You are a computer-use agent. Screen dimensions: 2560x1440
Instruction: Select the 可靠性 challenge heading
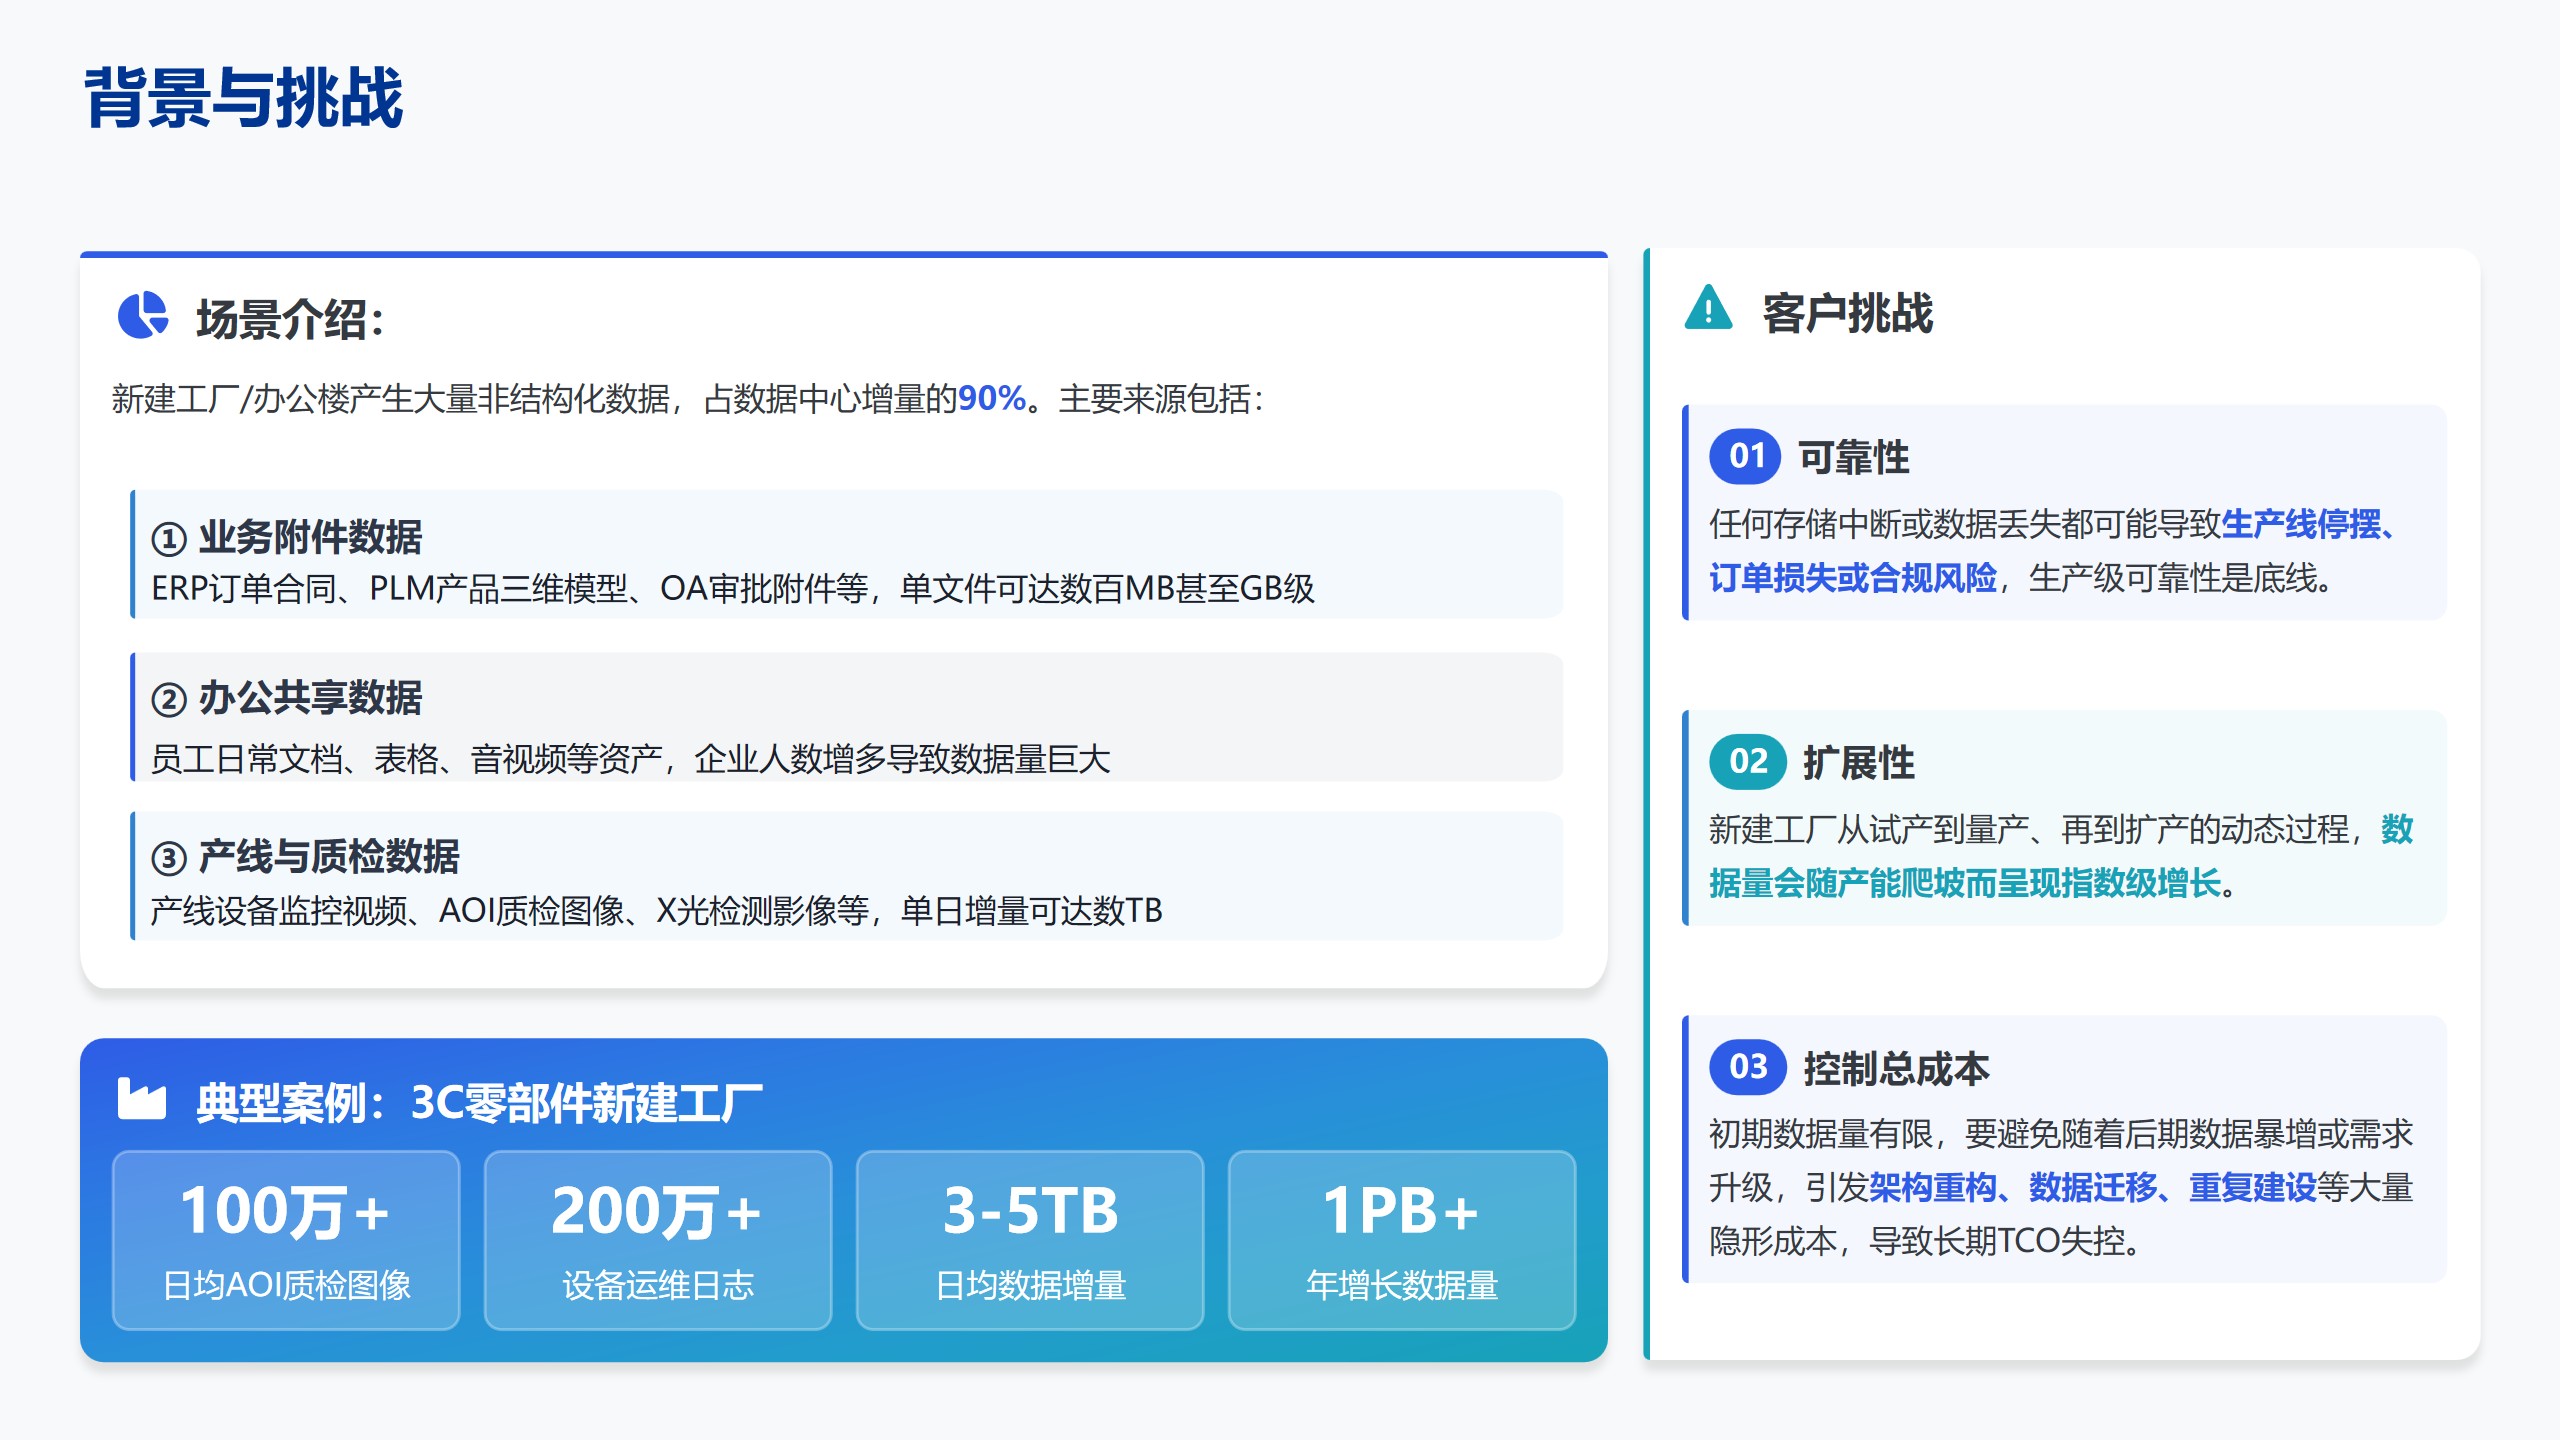[1853, 458]
